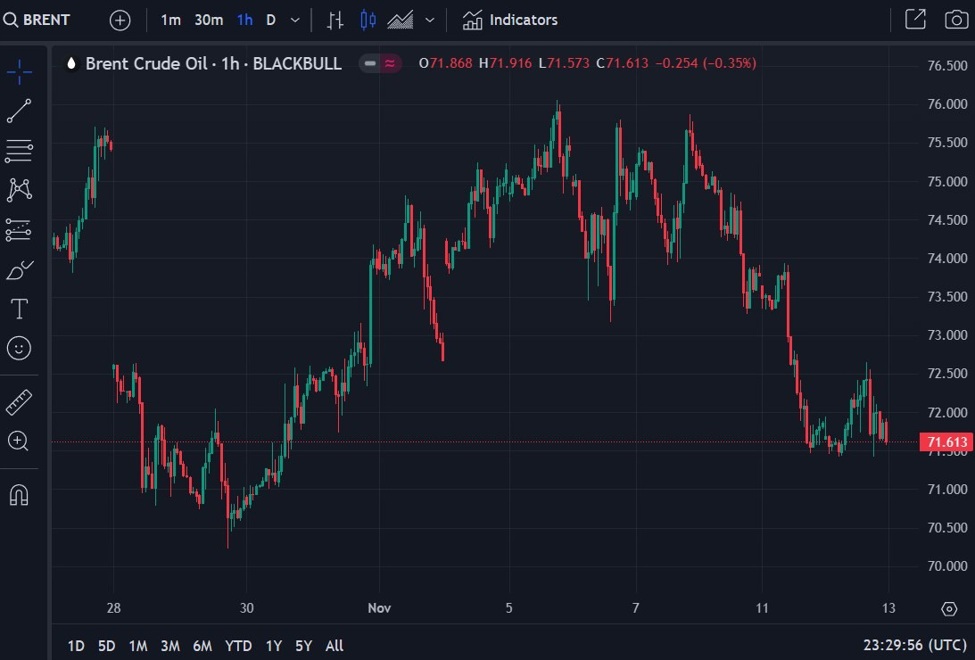Viewport: 975px width, 660px height.
Task: Select bar chart style
Action: click(336, 20)
